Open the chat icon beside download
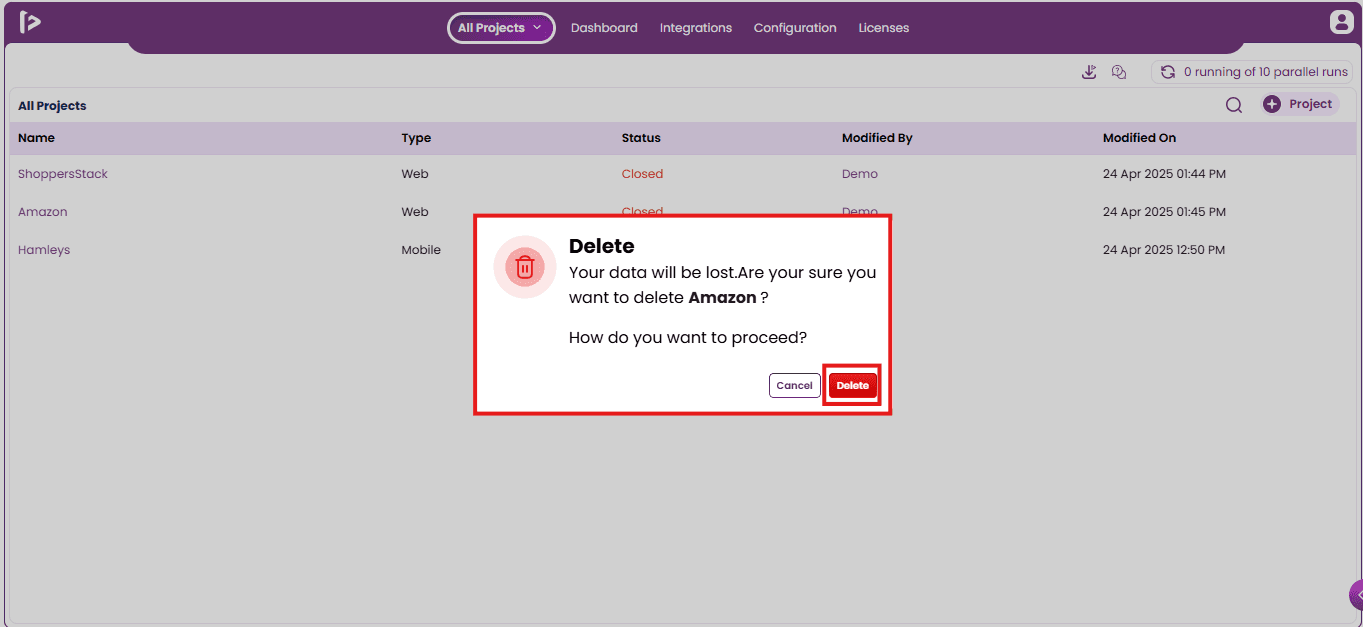Viewport: 1363px width, 627px height. [1119, 72]
